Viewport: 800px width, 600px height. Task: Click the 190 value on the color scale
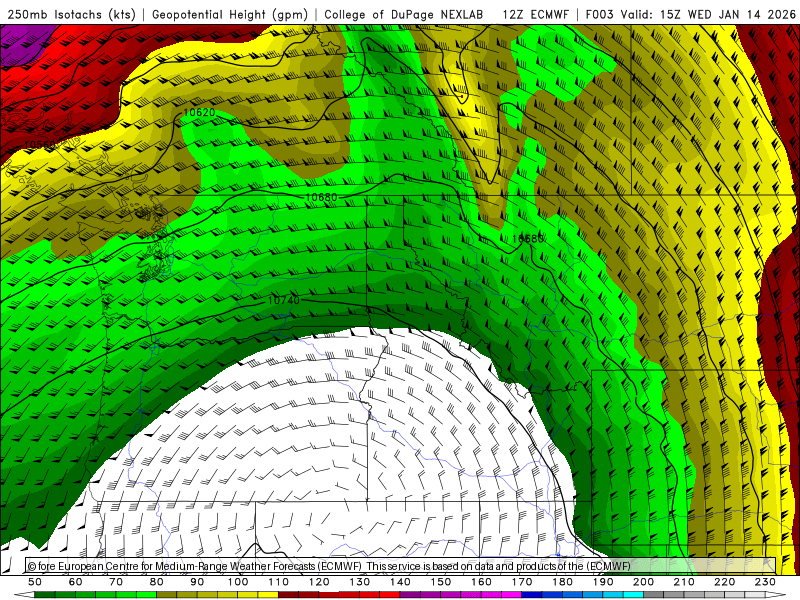603,582
